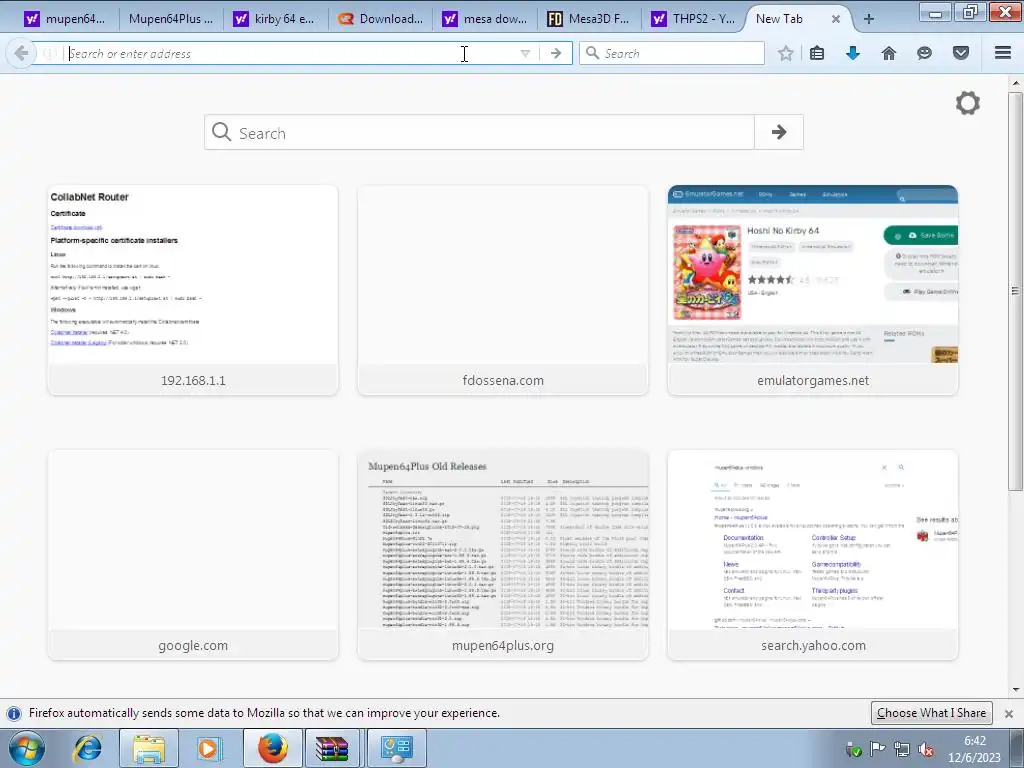Switch to the mupen64 Yahoo tab
This screenshot has width=1024, height=768.
pyautogui.click(x=65, y=19)
